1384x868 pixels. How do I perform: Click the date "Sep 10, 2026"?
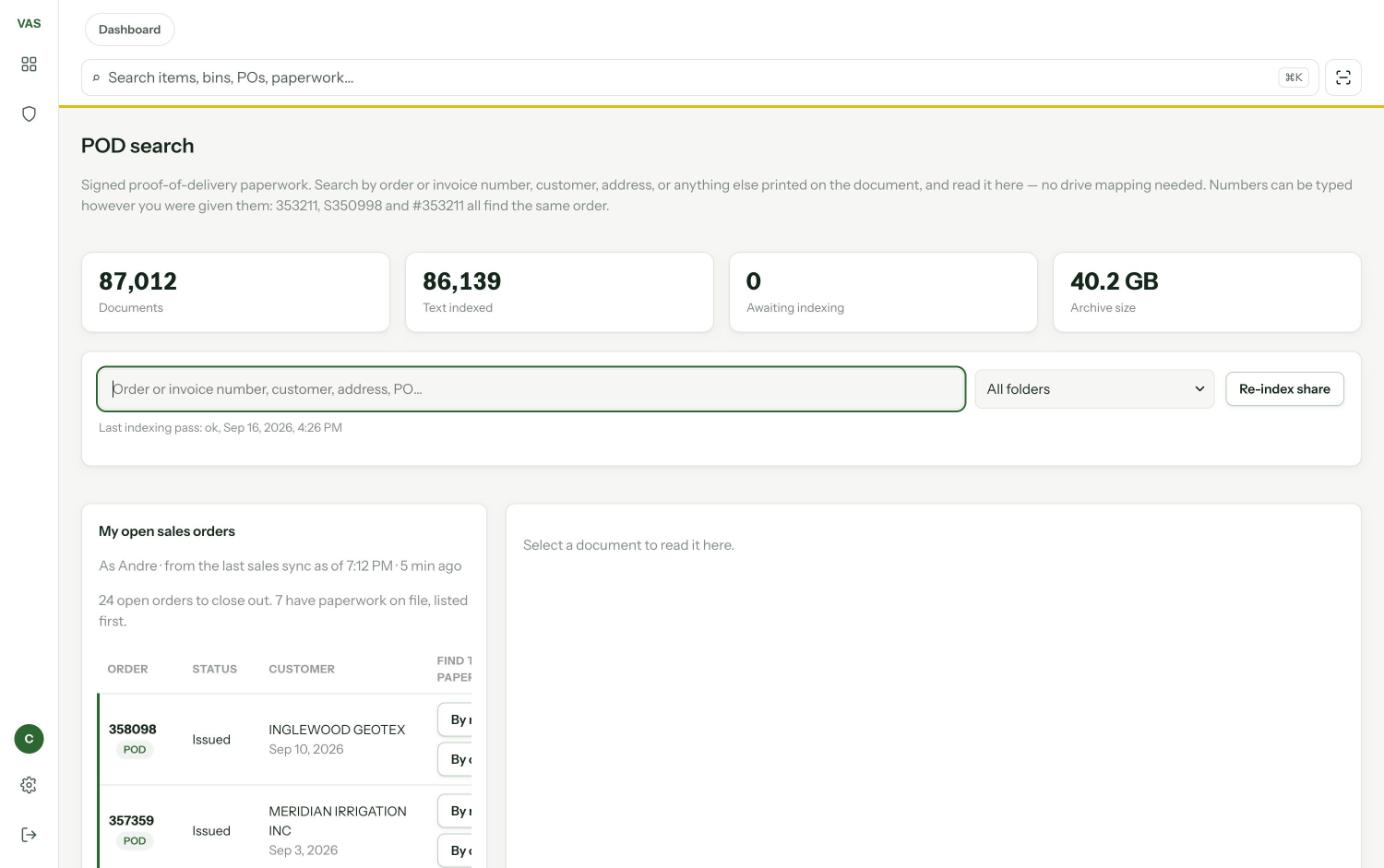pyautogui.click(x=306, y=749)
